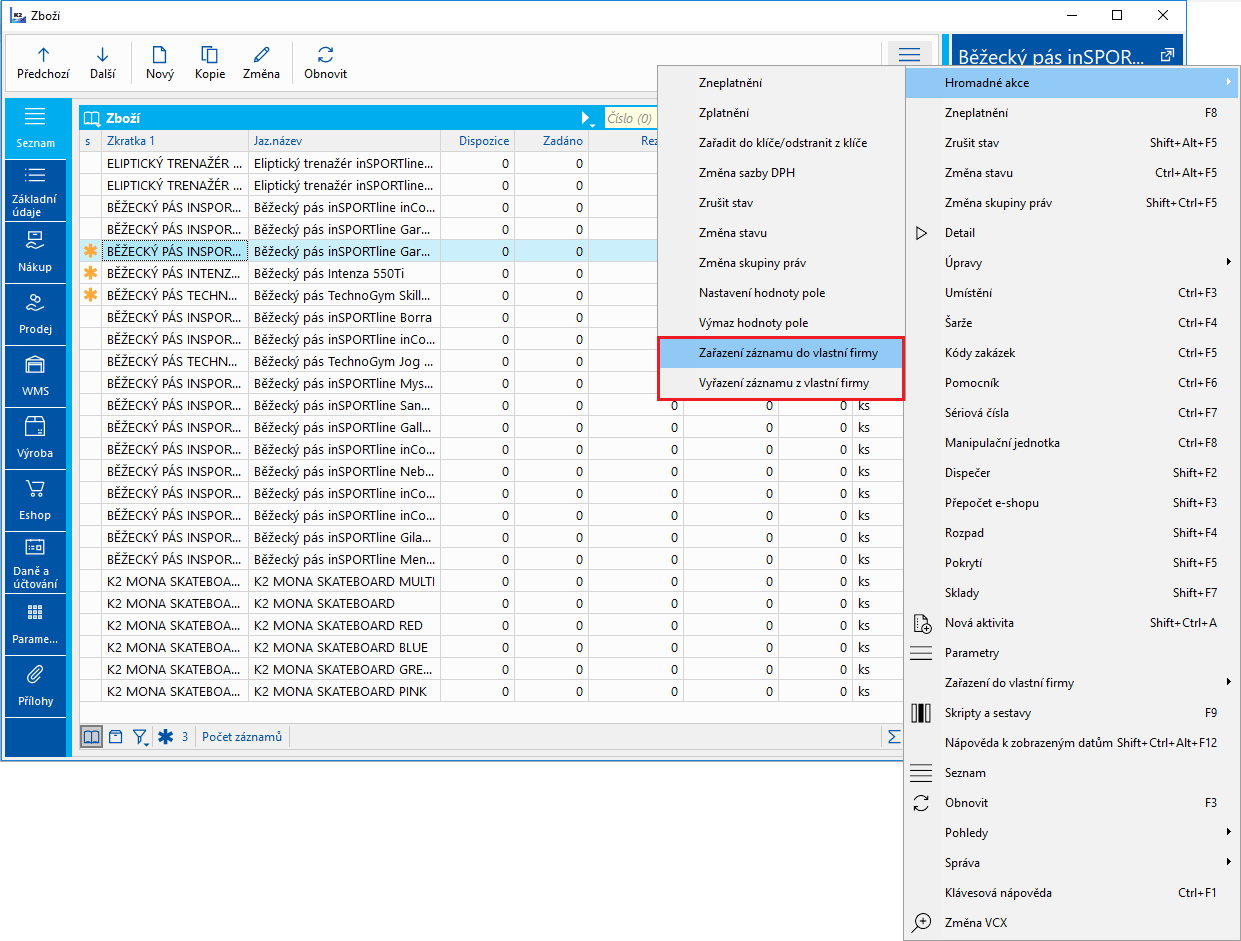Refresh list using Obnovit toolbar icon
Viewport: 1241px width, 941px height.
[325, 55]
